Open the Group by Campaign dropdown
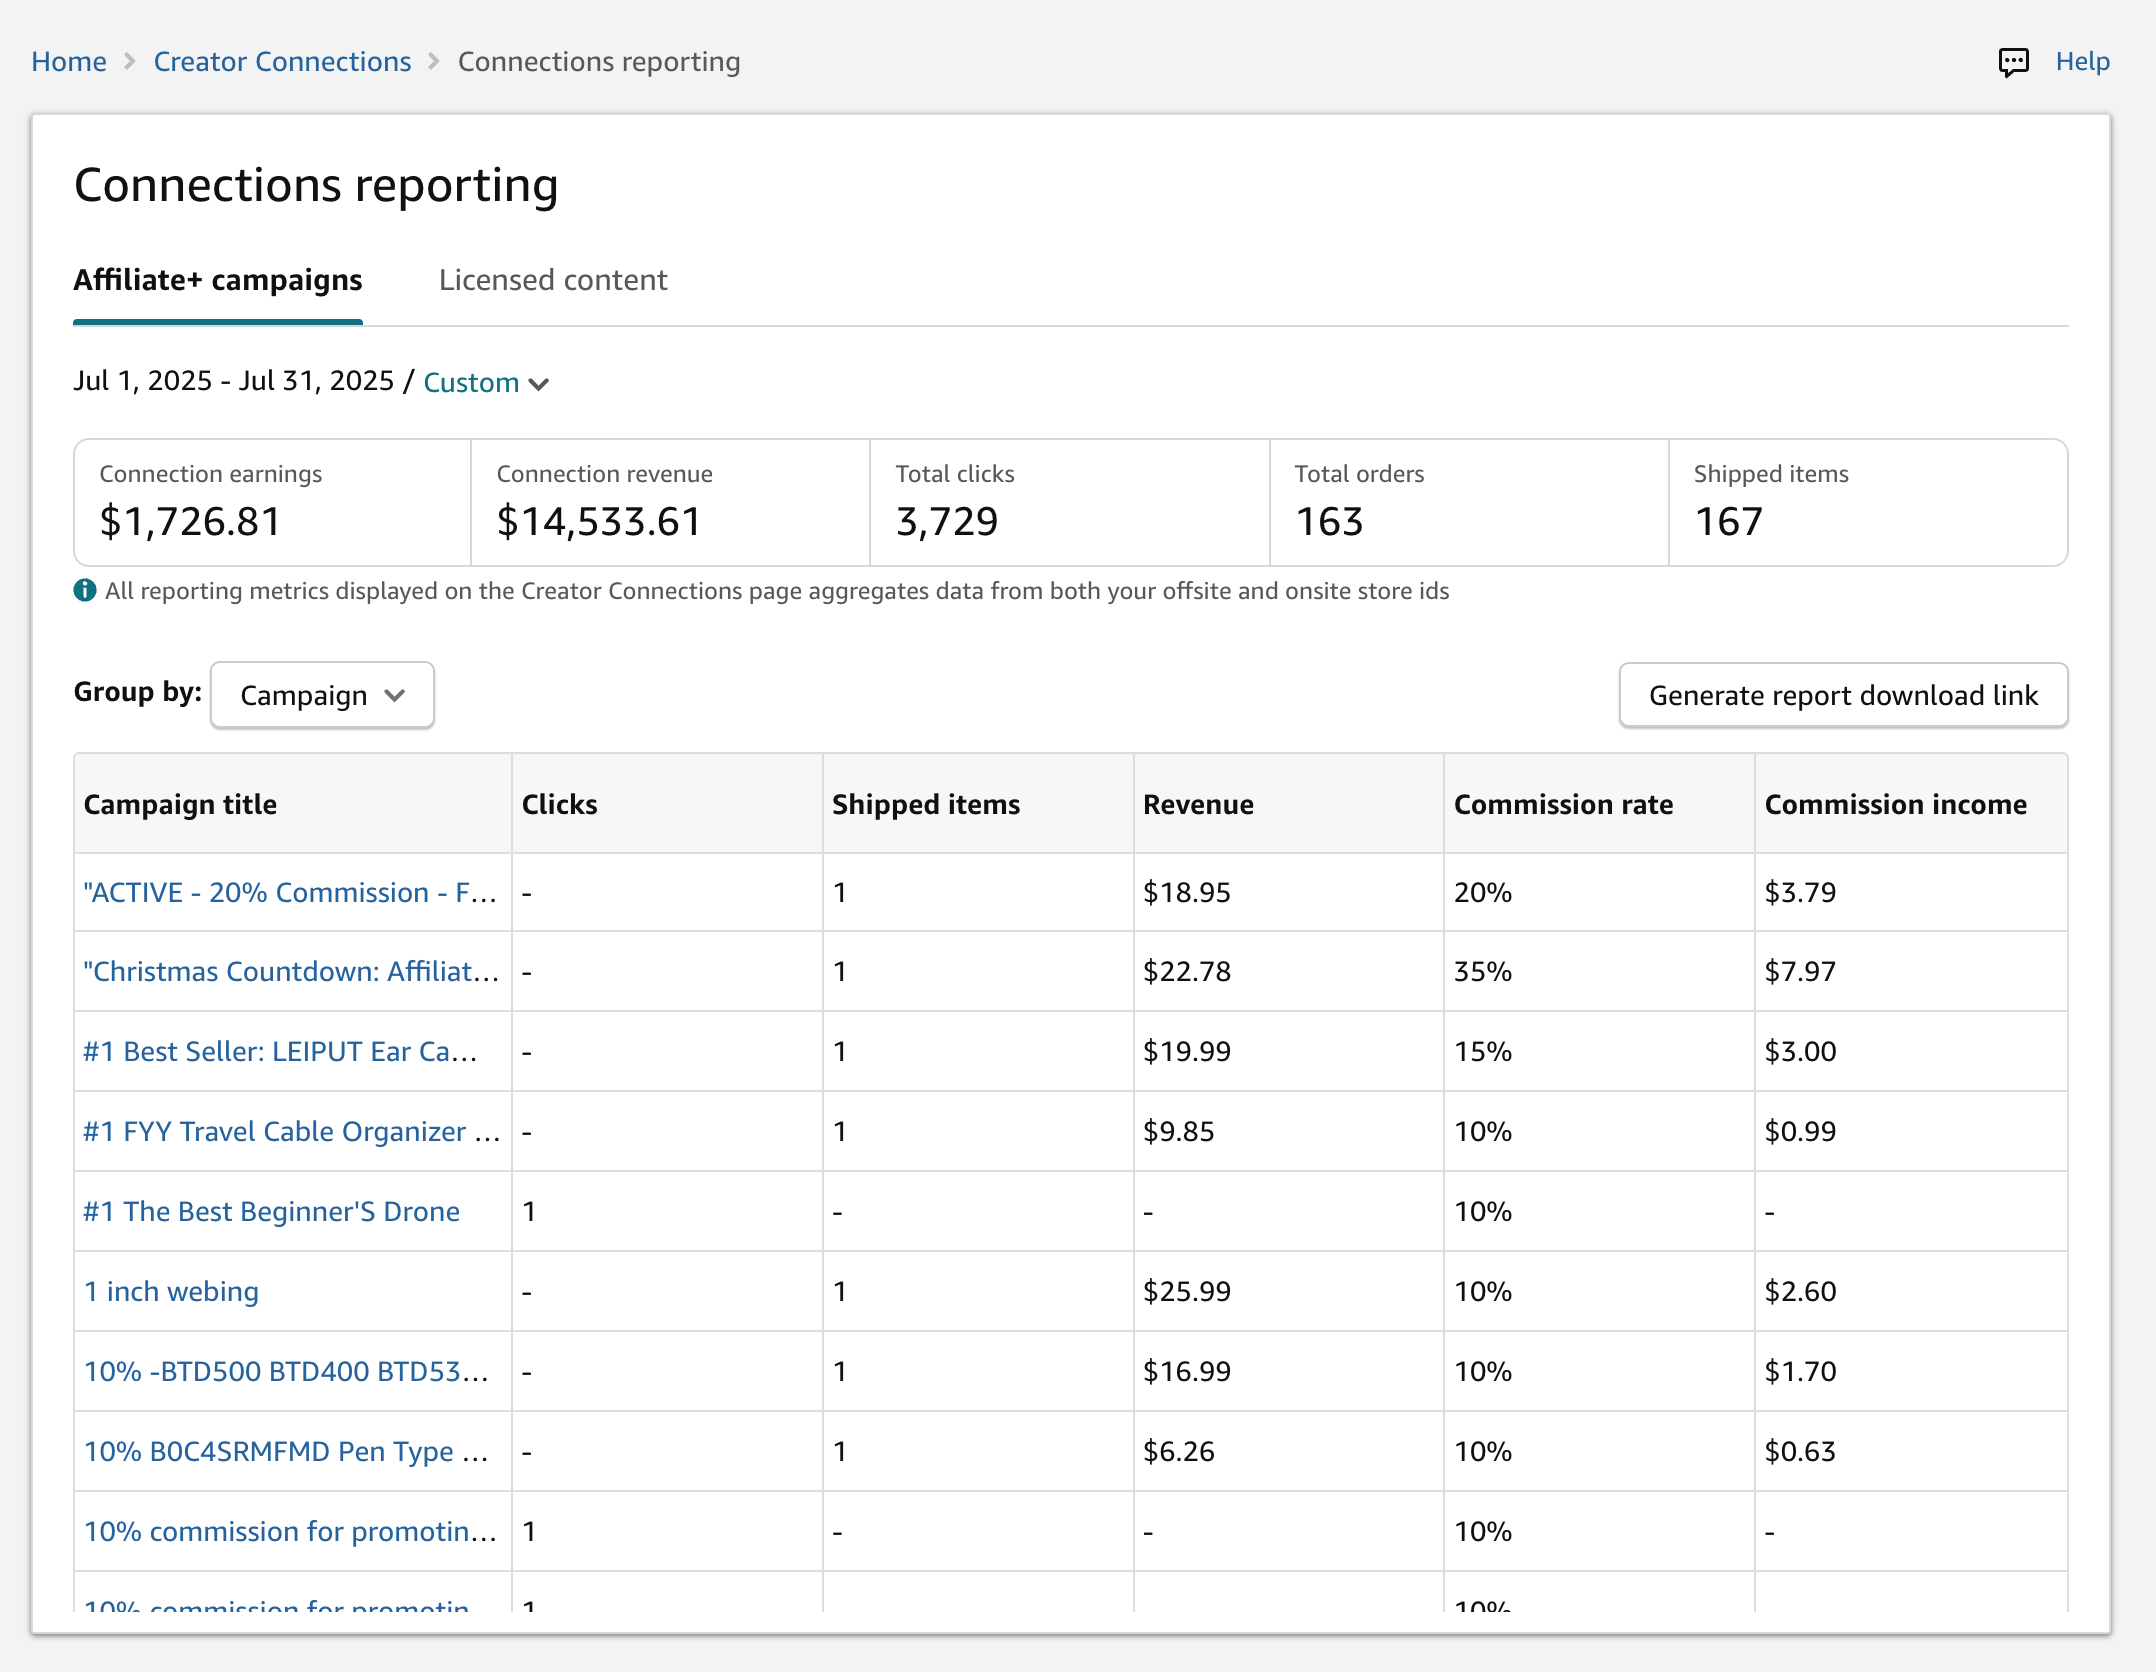2156x1672 pixels. pos(322,695)
